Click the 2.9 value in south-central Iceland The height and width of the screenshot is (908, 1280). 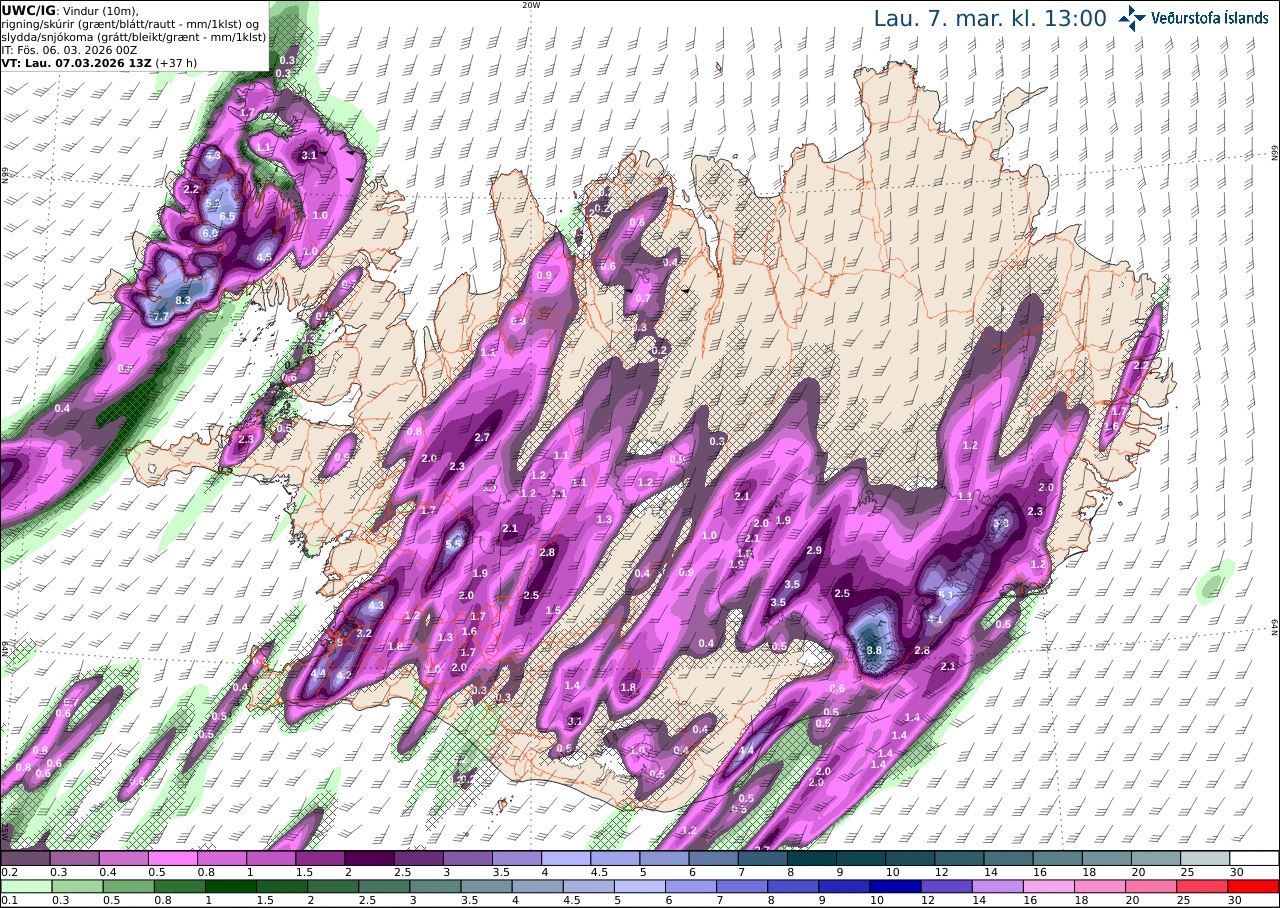point(814,551)
